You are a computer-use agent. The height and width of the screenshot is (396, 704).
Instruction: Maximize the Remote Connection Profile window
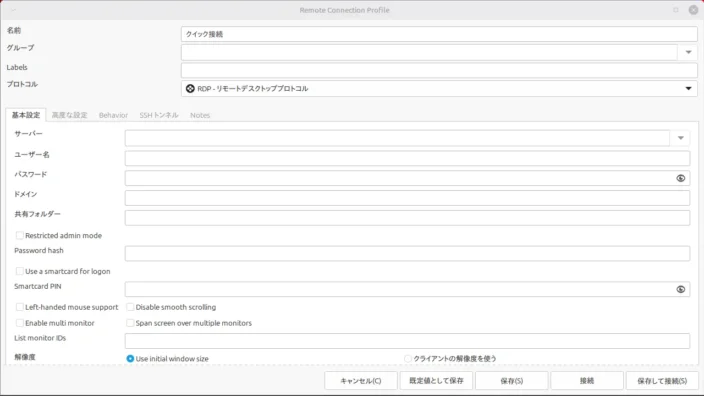[x=676, y=10]
